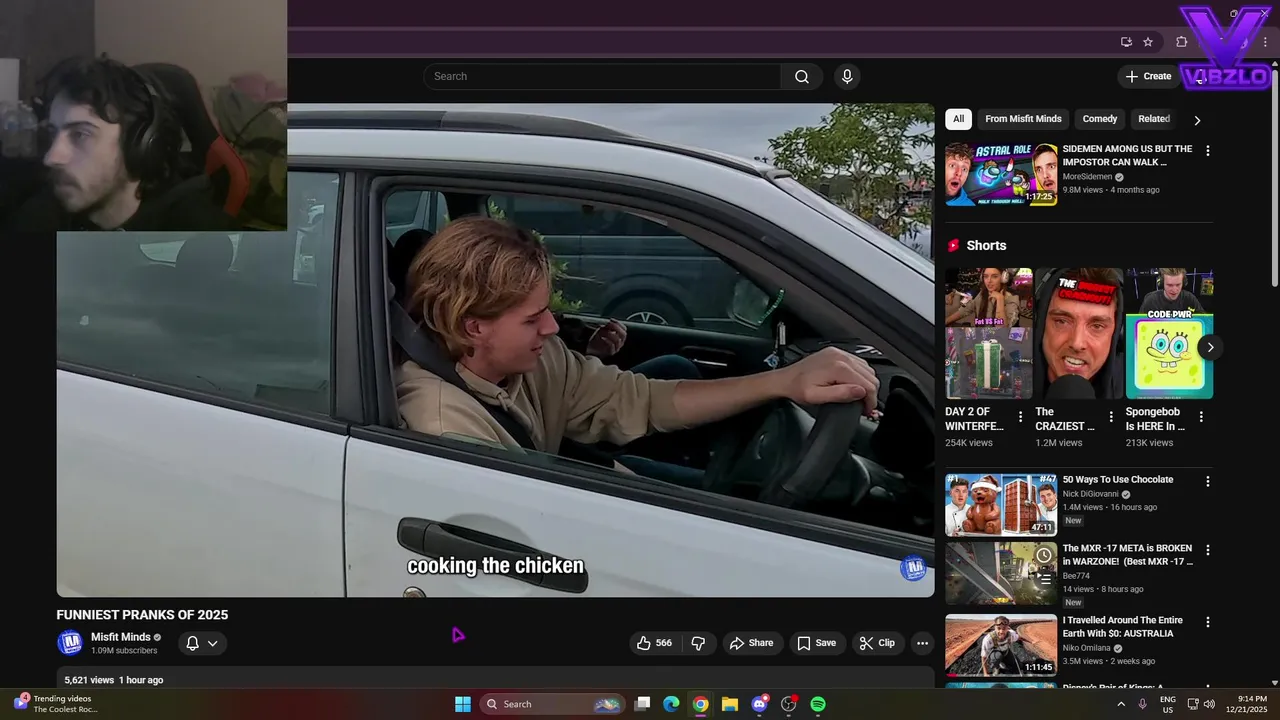Screen dimensions: 1280x720
Task: Open the Create menu button
Action: (x=1148, y=76)
